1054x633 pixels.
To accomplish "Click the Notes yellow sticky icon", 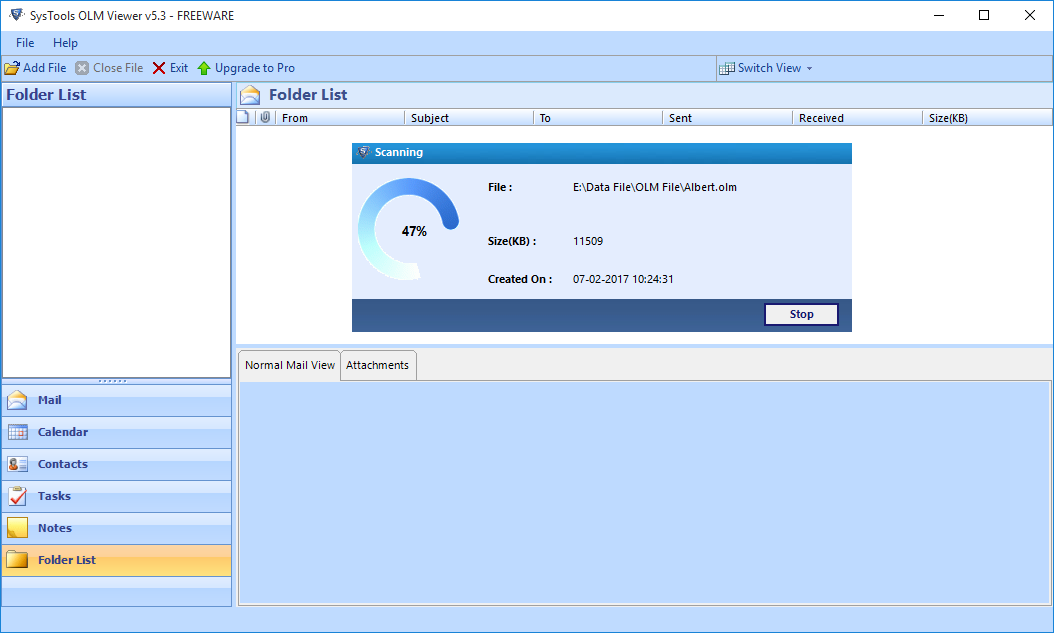I will tap(17, 528).
